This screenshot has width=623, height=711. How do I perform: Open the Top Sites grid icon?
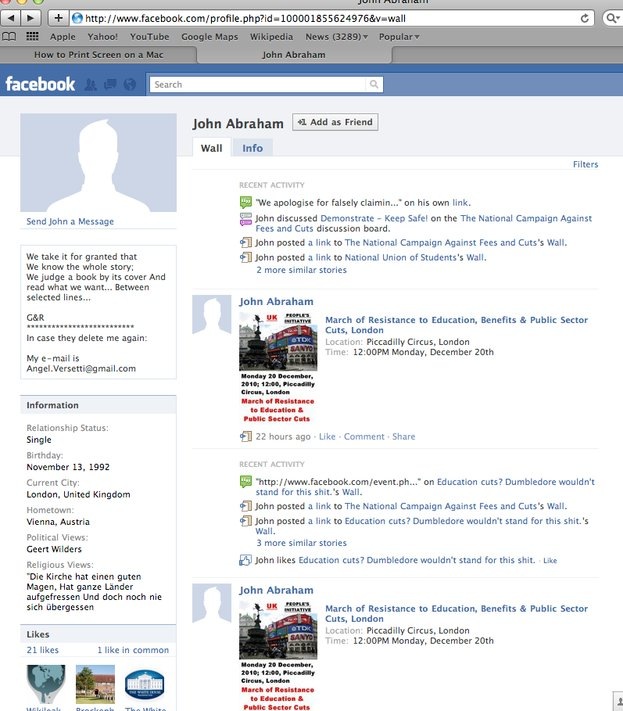pos(32,37)
